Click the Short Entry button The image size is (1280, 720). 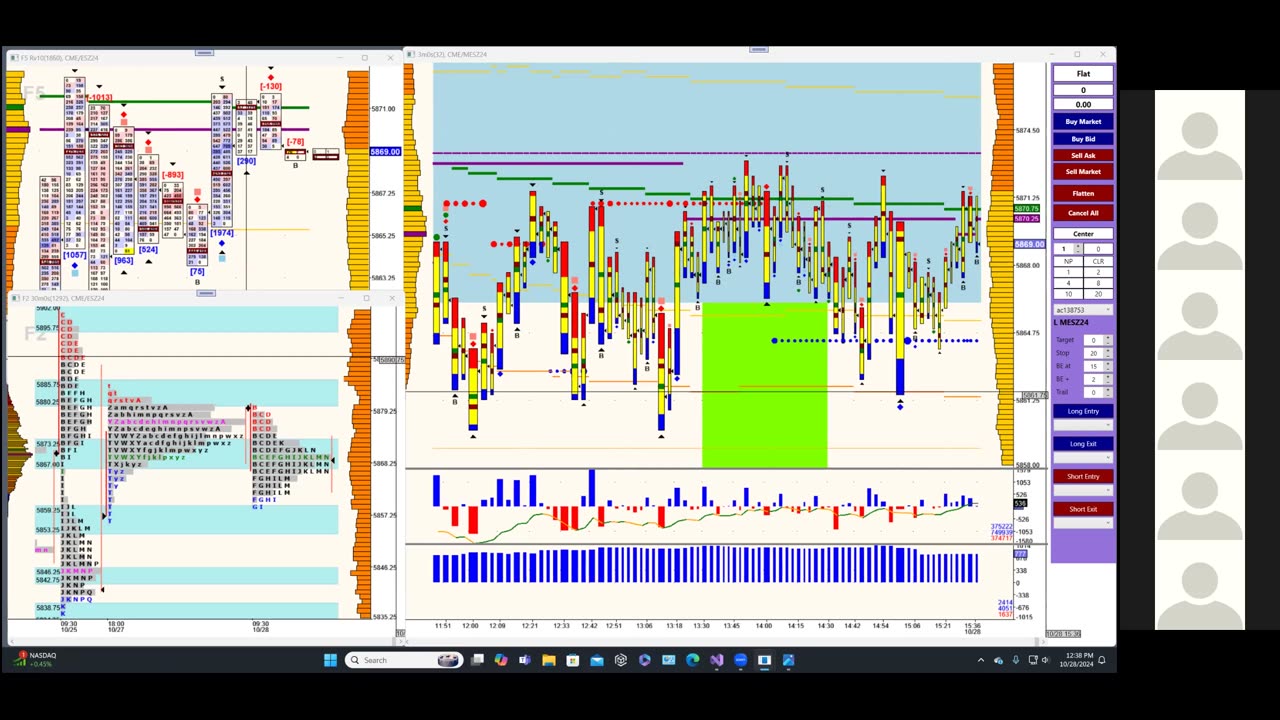tap(1083, 476)
